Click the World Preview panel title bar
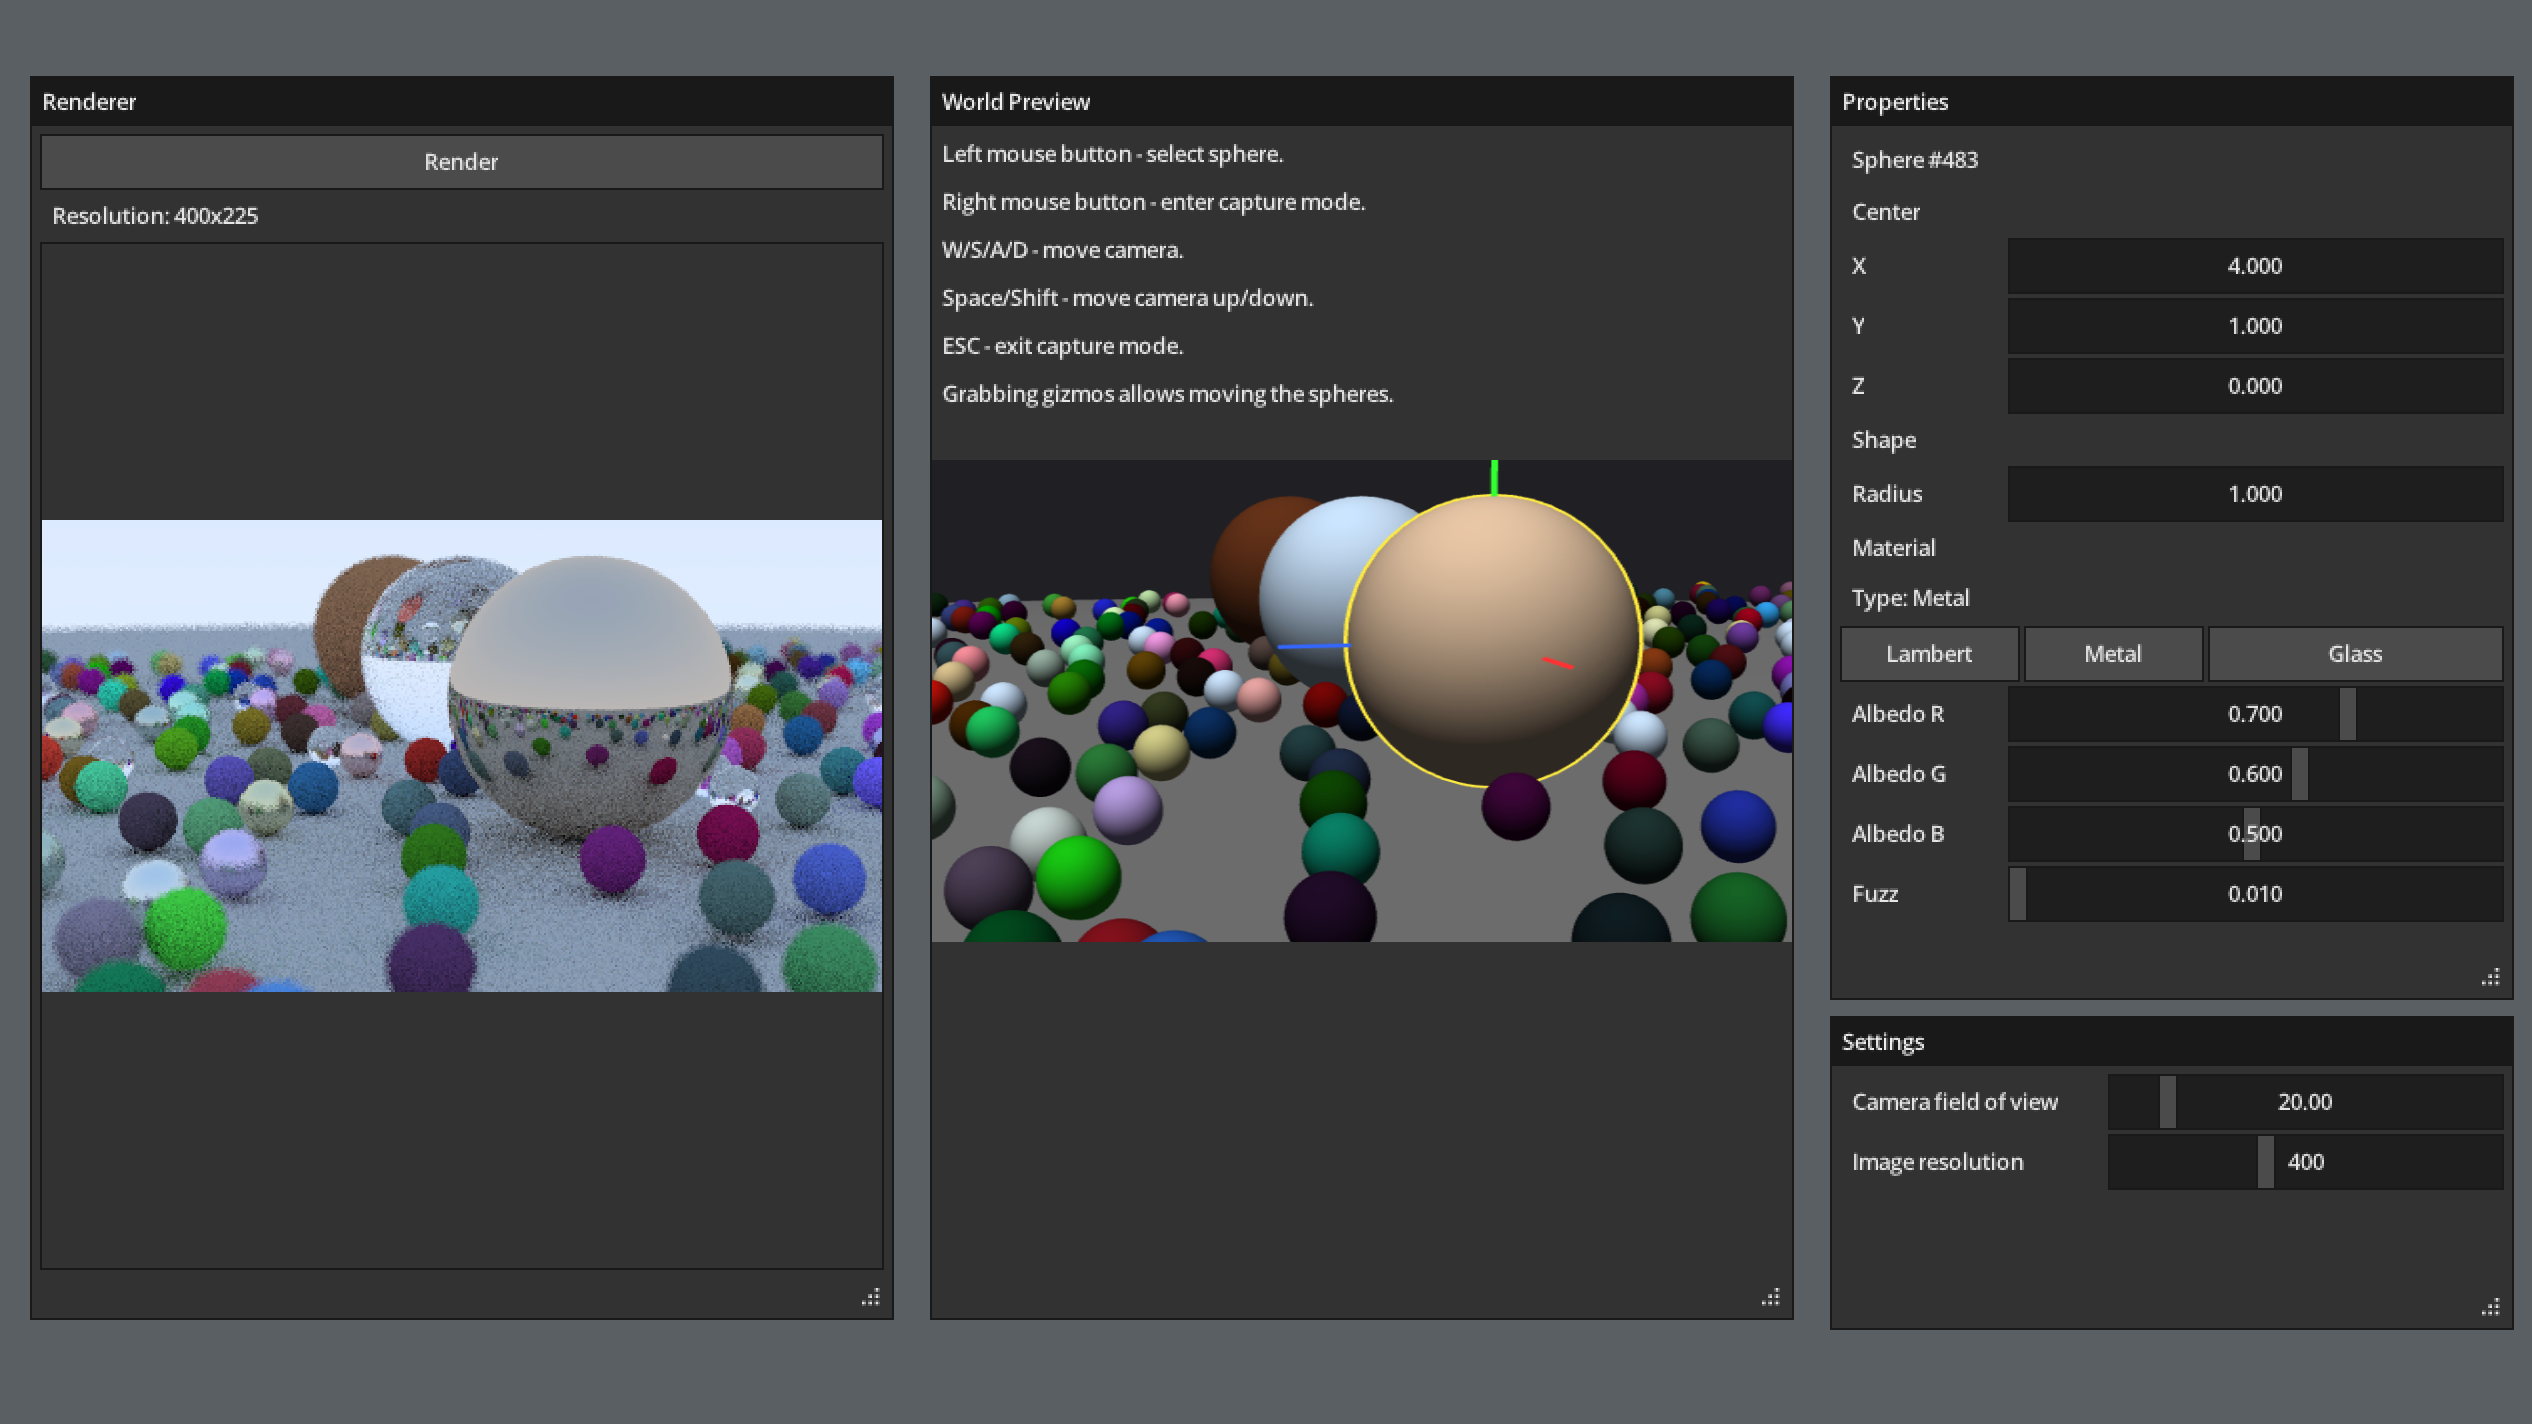The height and width of the screenshot is (1424, 2532). pos(1361,102)
